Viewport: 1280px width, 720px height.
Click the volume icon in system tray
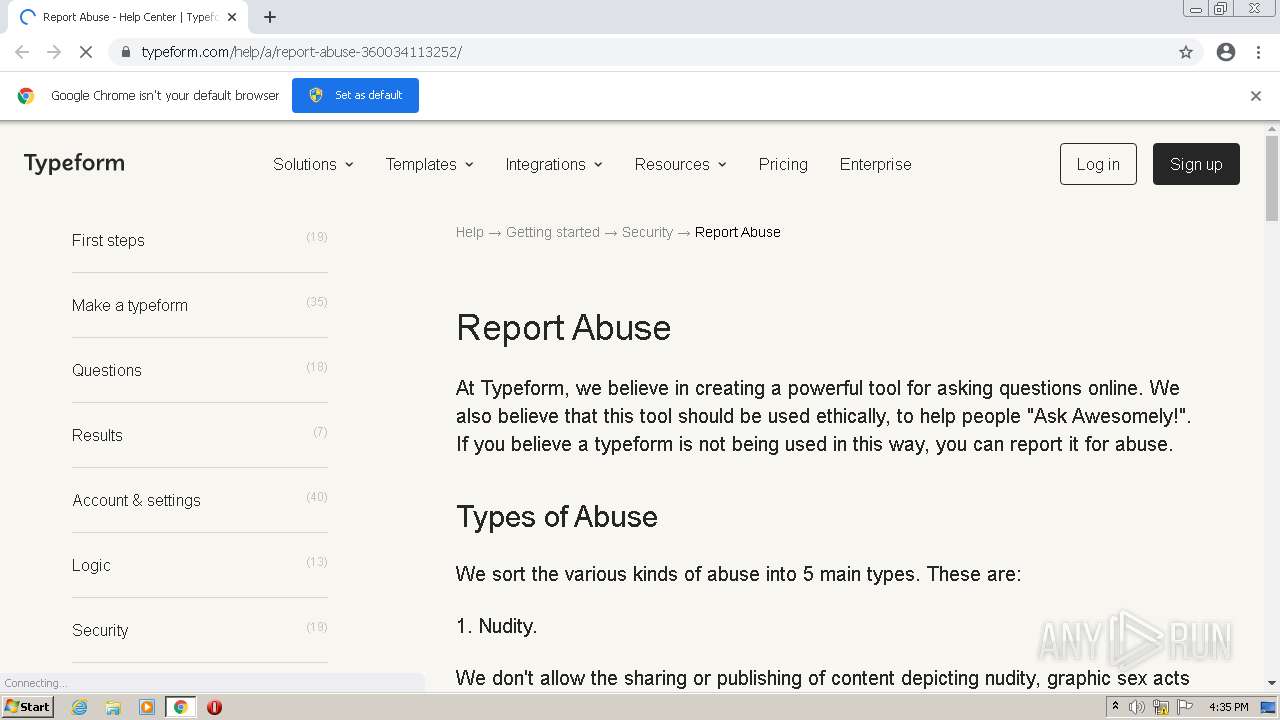(x=1137, y=707)
